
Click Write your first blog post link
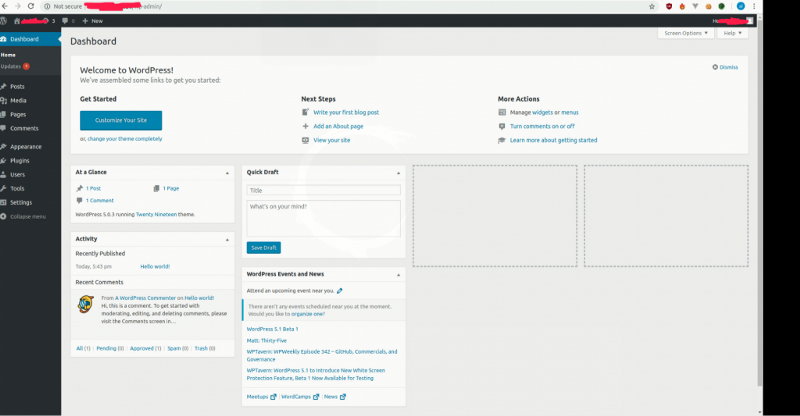click(346, 112)
